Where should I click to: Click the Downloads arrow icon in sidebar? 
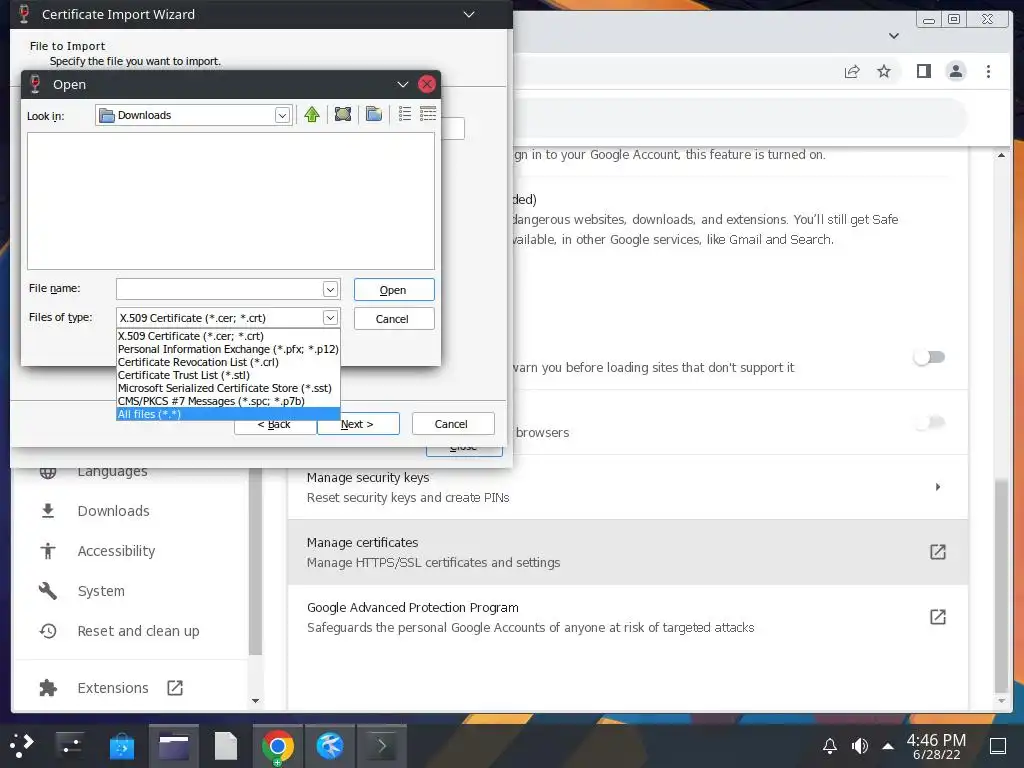48,511
